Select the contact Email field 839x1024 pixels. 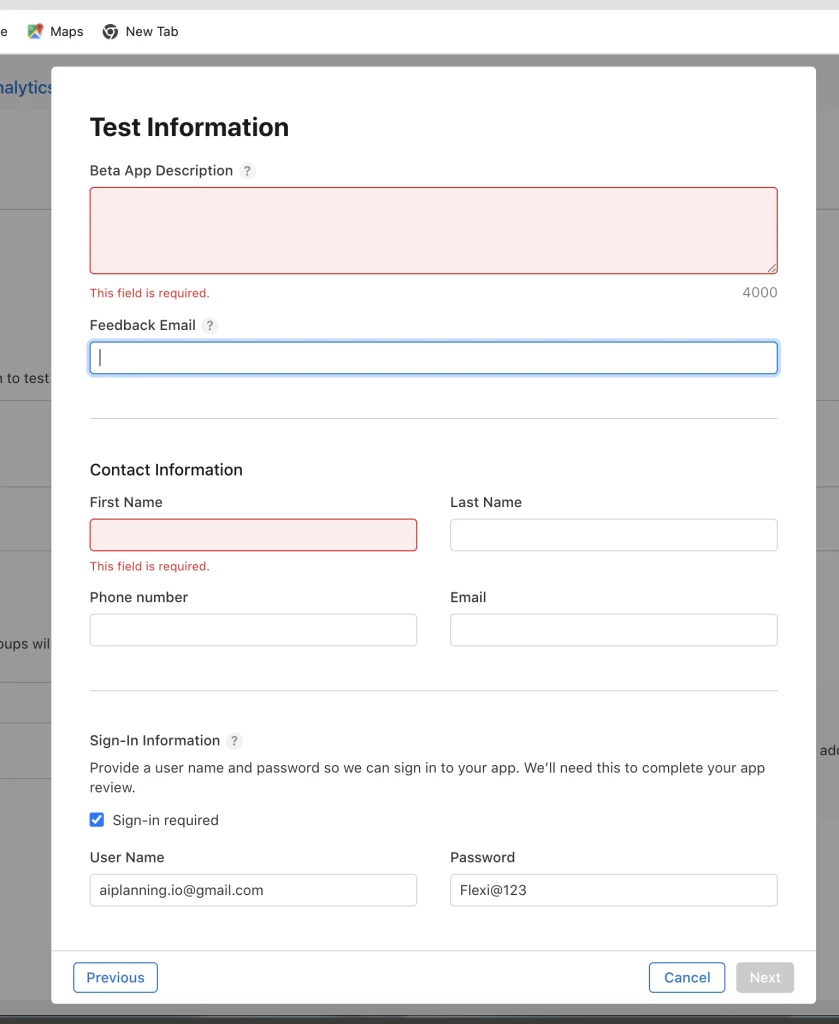tap(614, 630)
